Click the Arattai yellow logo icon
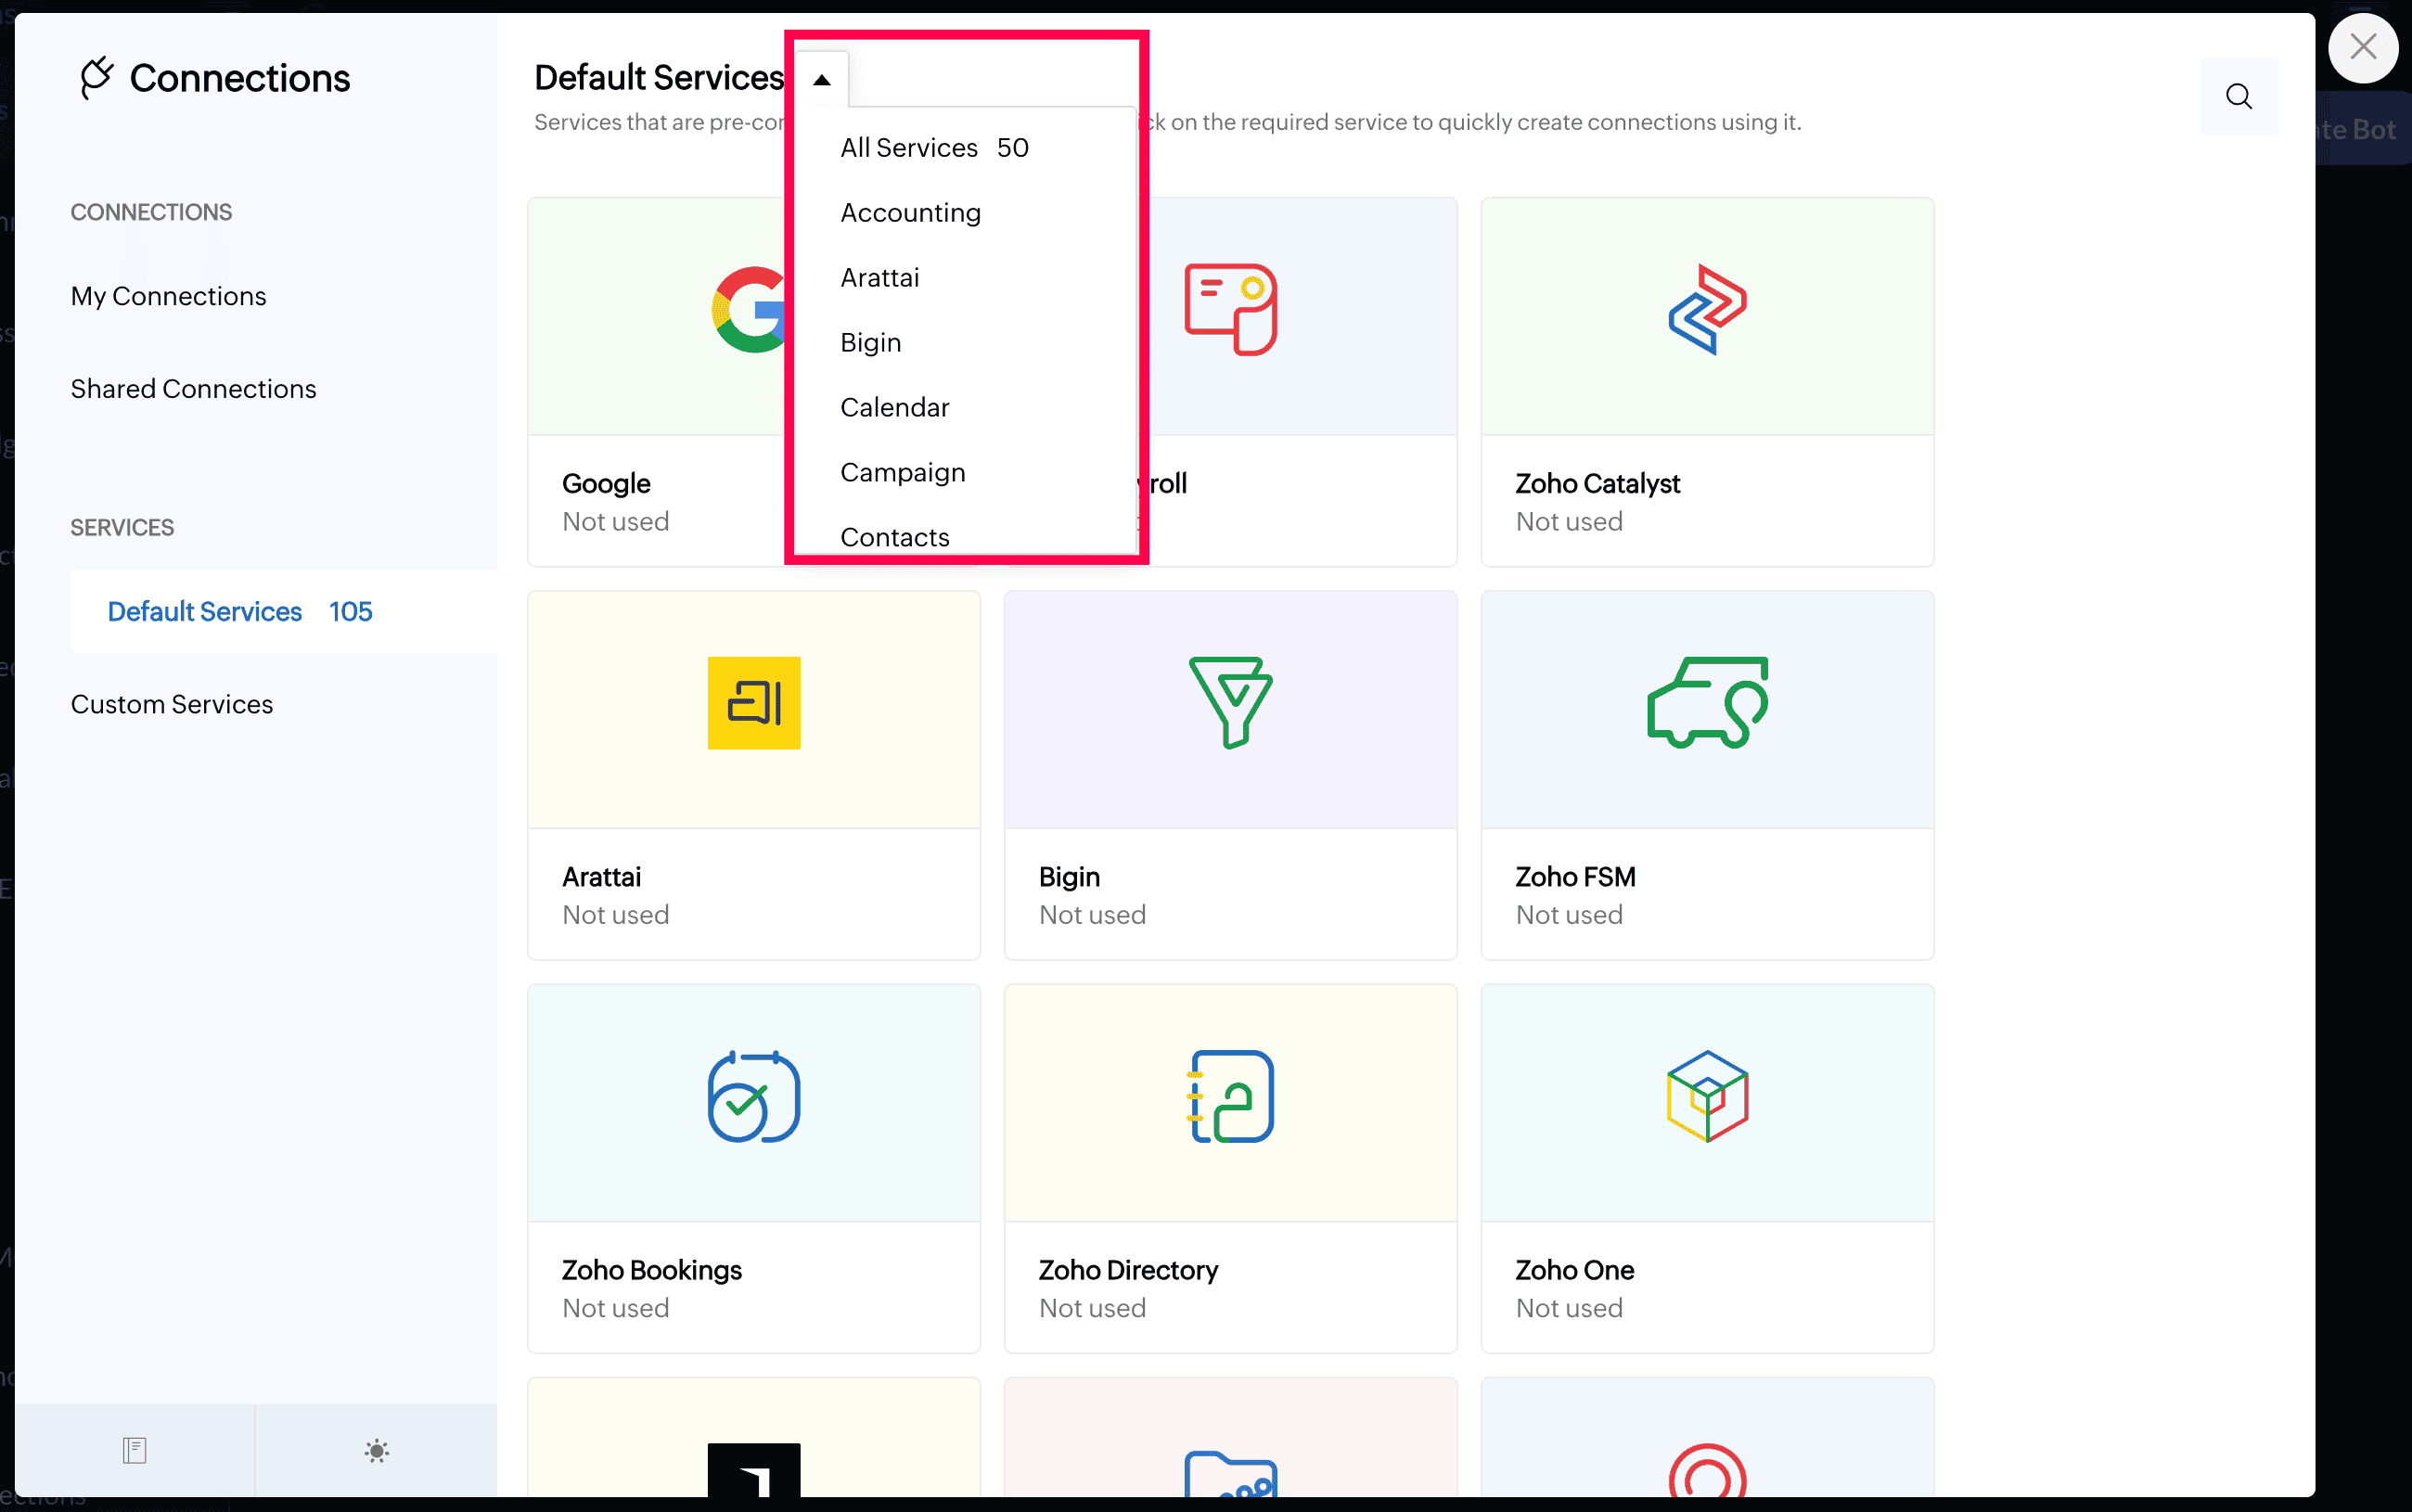 coord(753,703)
